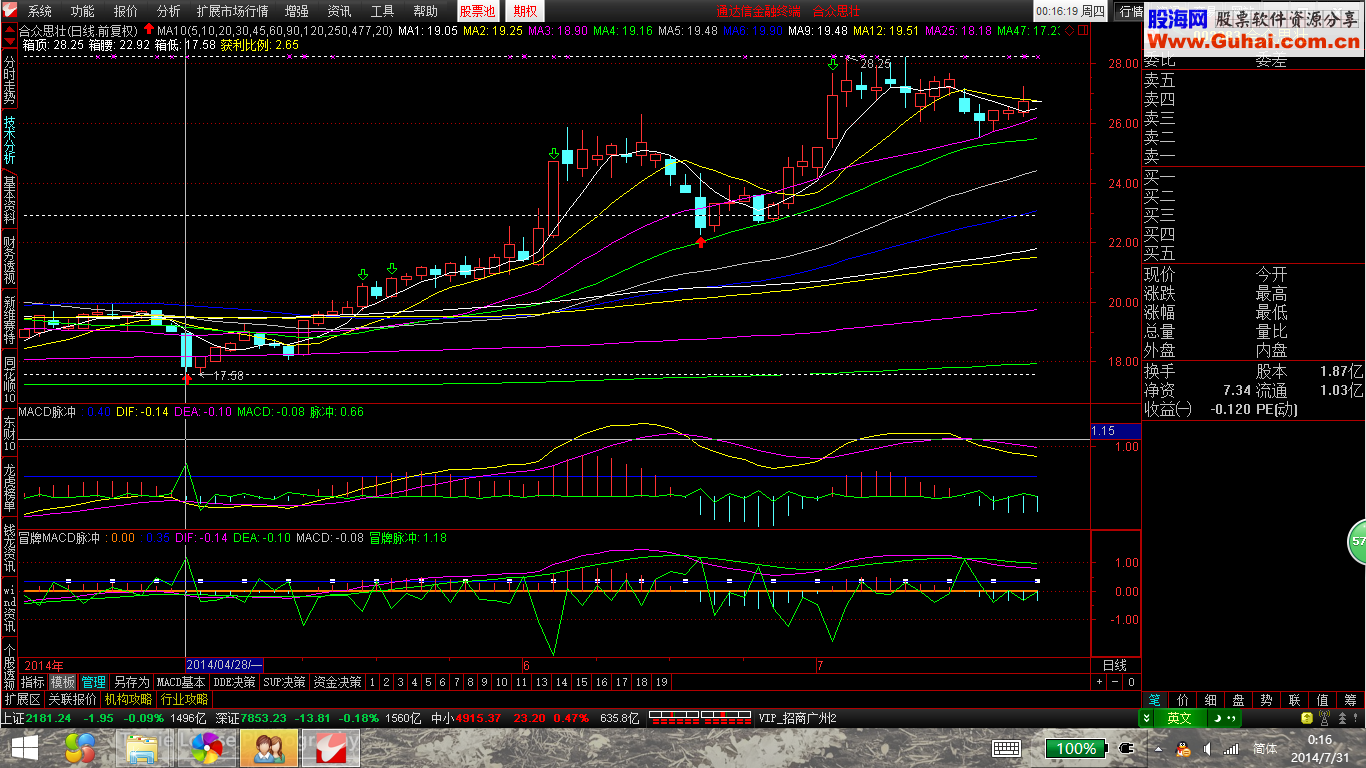Switch to the 价 tab in the quote panel
The height and width of the screenshot is (768, 1366).
pos(1183,700)
